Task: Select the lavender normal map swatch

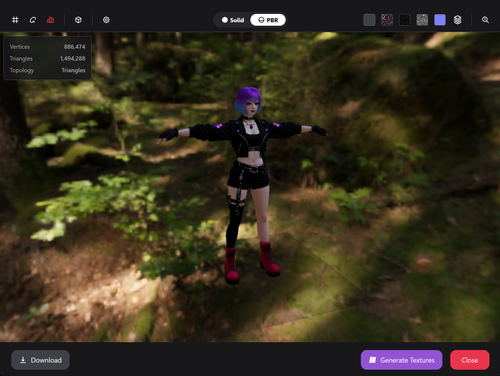Action: (440, 20)
